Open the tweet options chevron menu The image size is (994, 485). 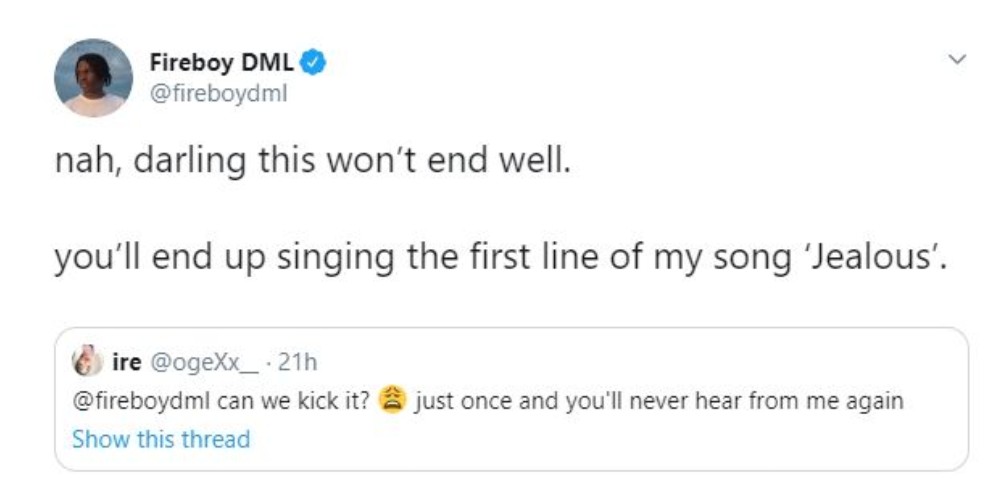click(956, 60)
